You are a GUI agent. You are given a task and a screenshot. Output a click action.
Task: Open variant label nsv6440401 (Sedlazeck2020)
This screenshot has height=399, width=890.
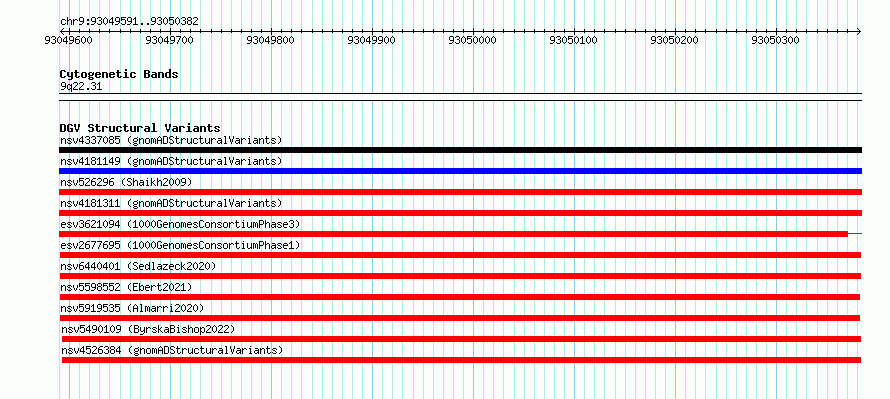click(138, 266)
